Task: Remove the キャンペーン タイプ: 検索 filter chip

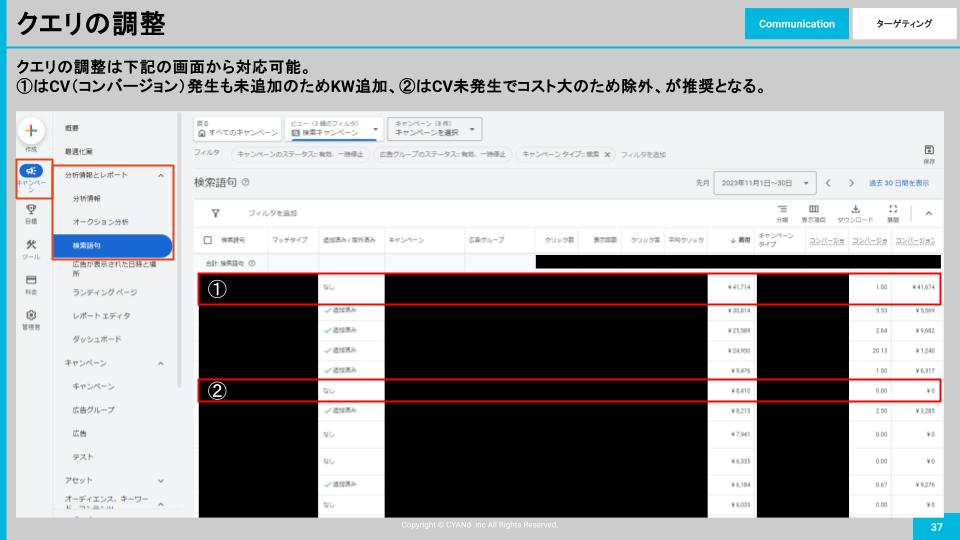Action: (608, 154)
